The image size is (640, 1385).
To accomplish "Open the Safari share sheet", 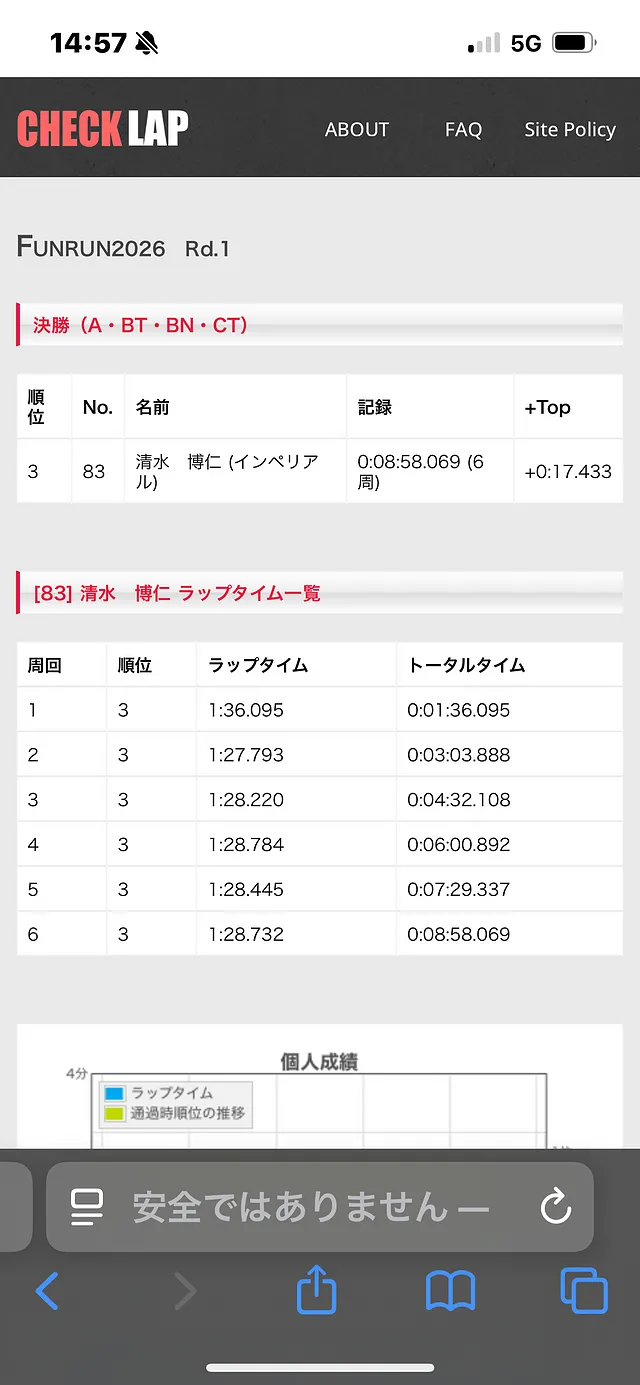I will [317, 1290].
